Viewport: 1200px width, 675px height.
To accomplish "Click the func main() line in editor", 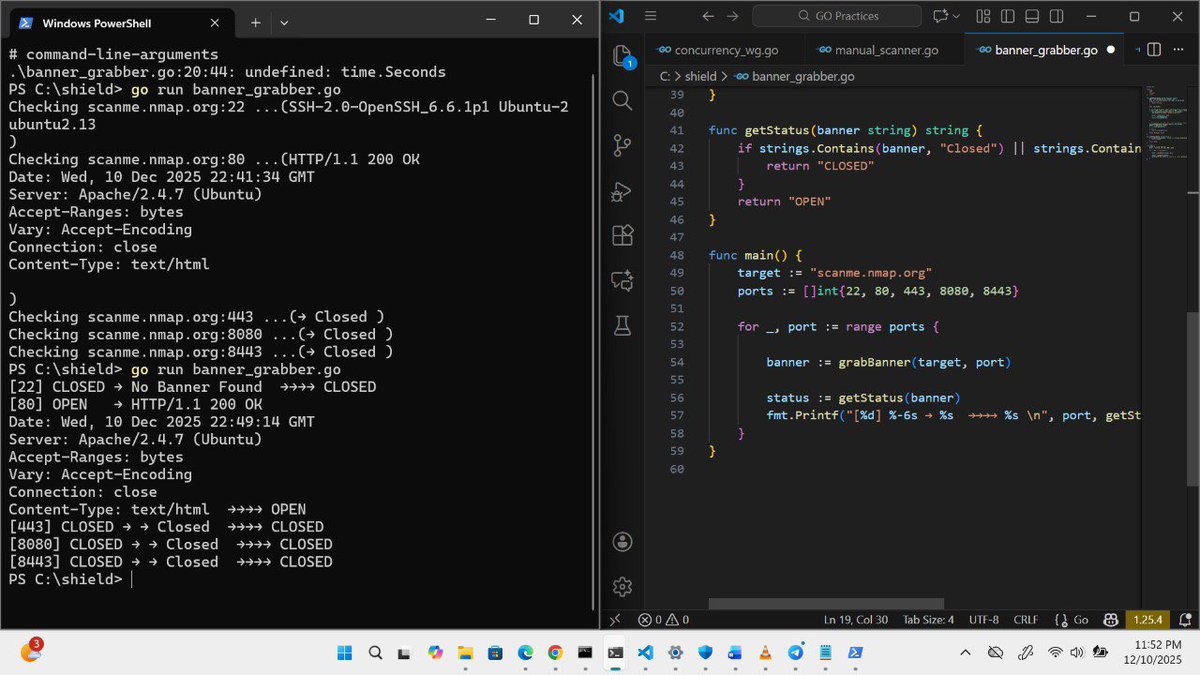I will (x=755, y=254).
